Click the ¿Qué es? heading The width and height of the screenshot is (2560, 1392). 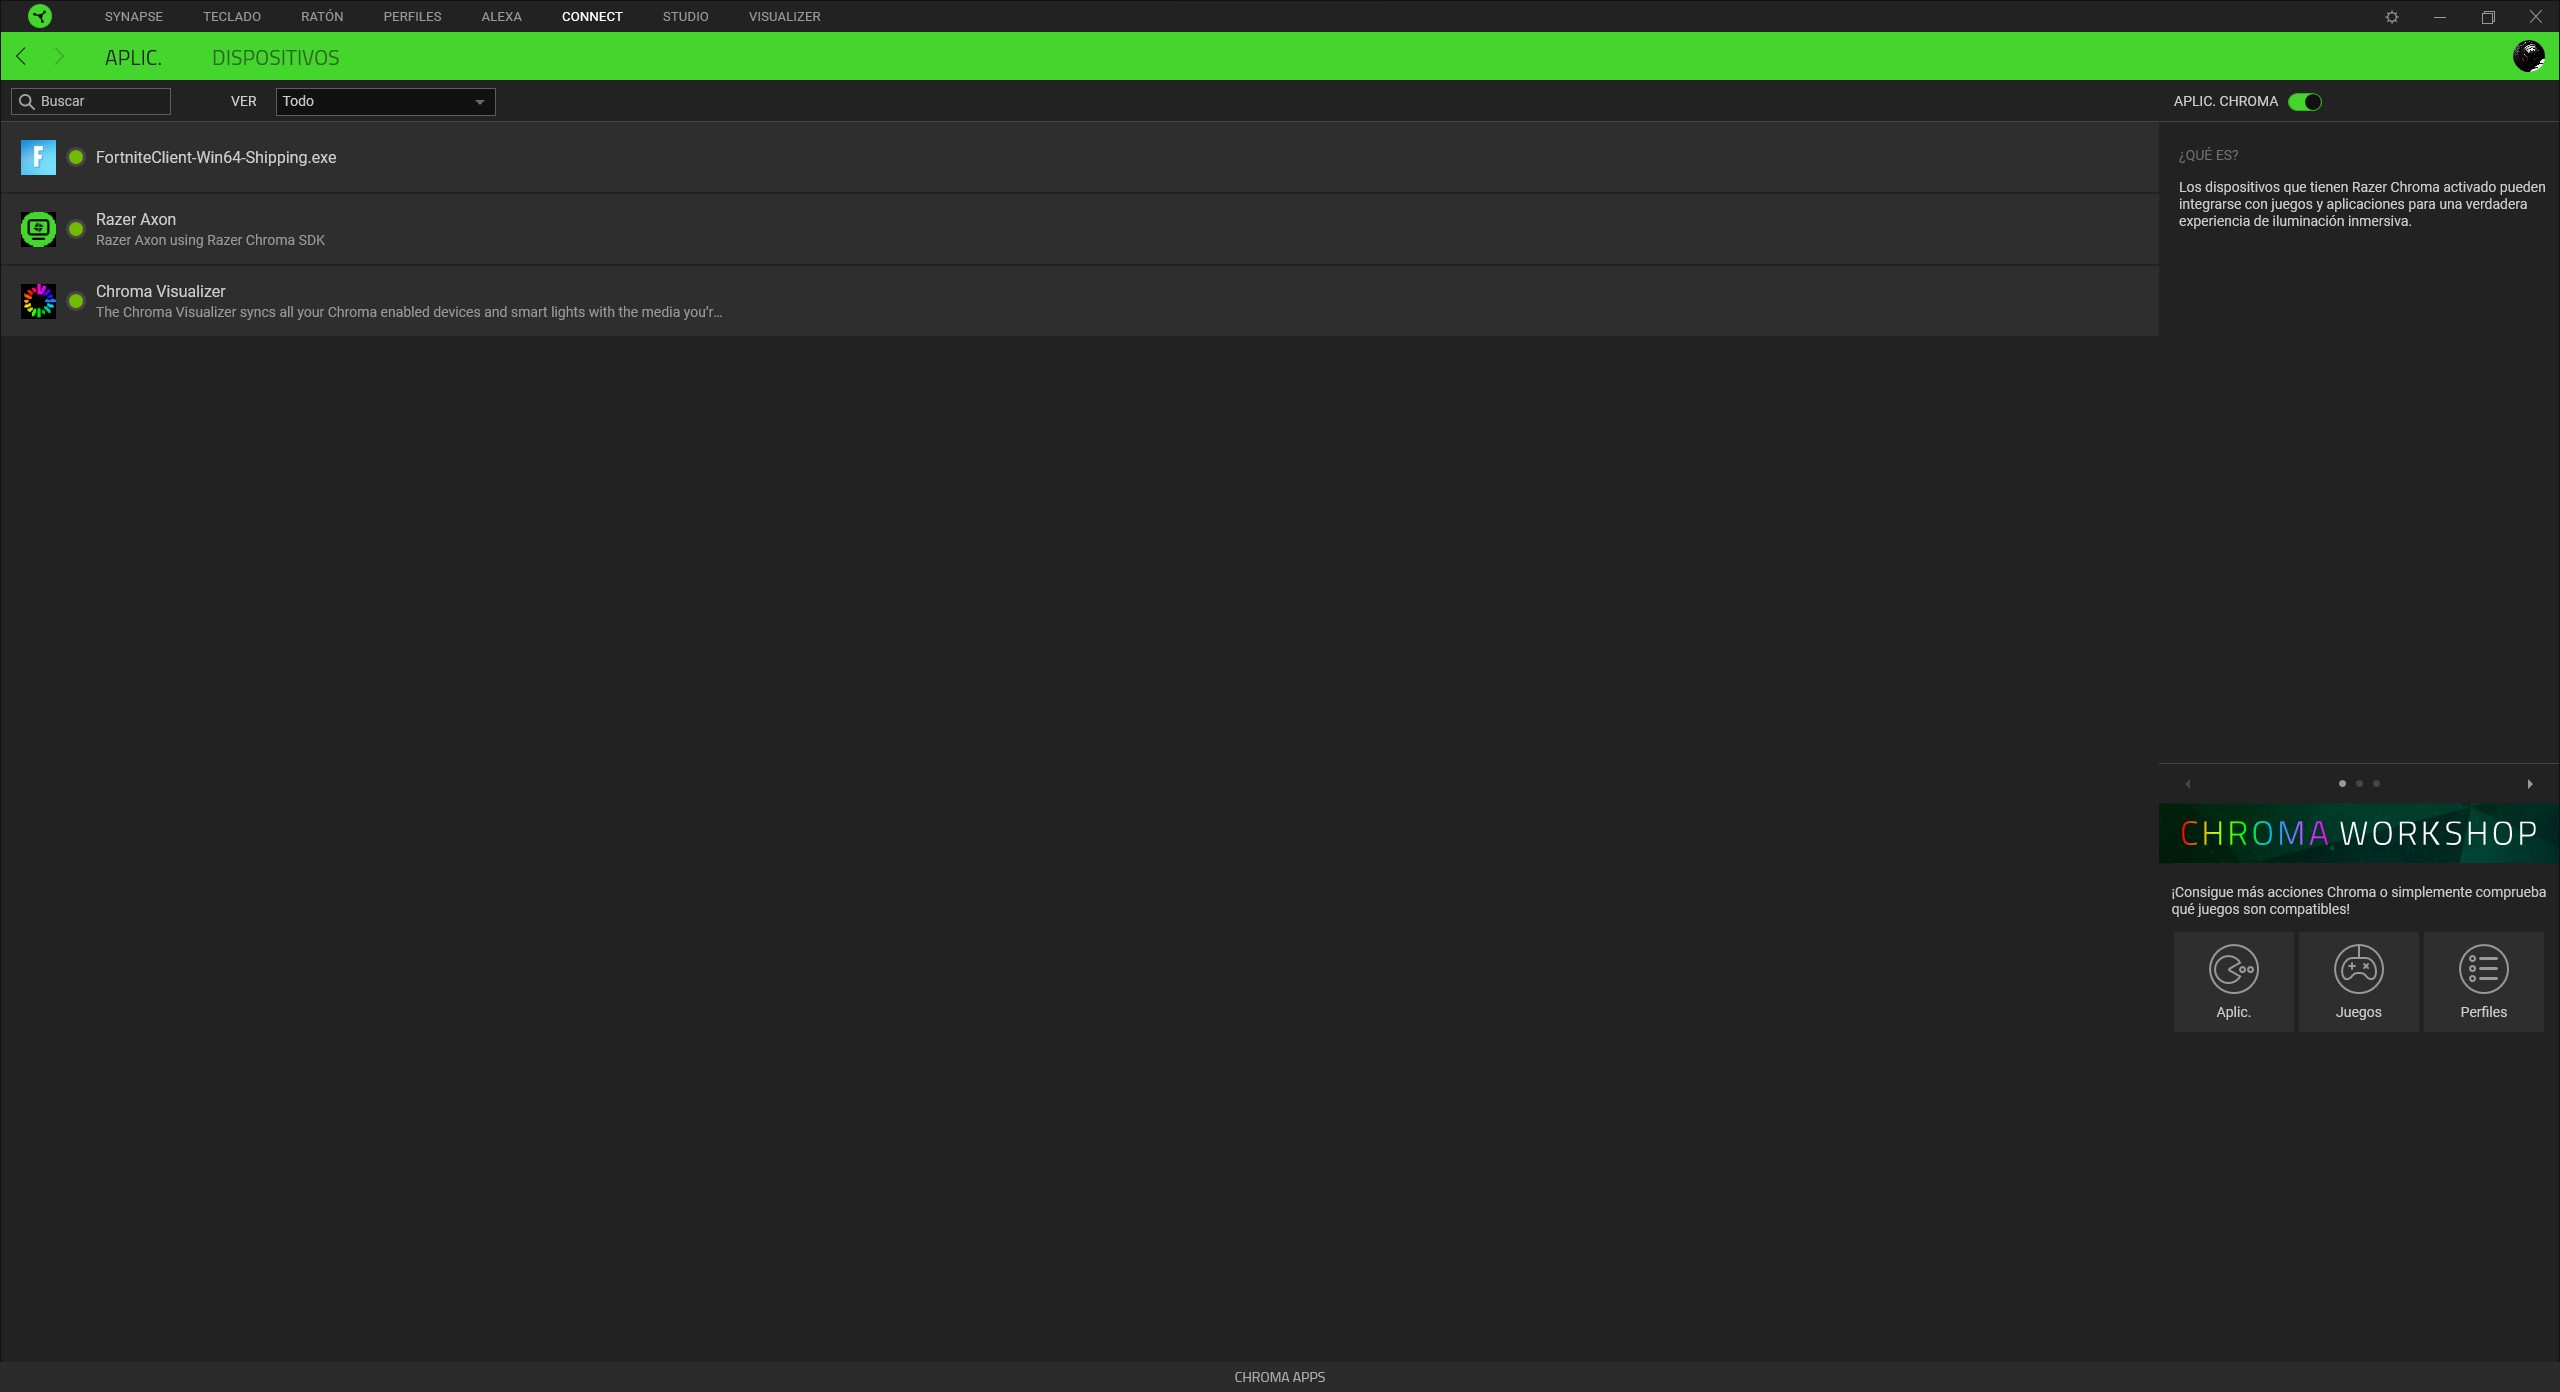(2208, 155)
